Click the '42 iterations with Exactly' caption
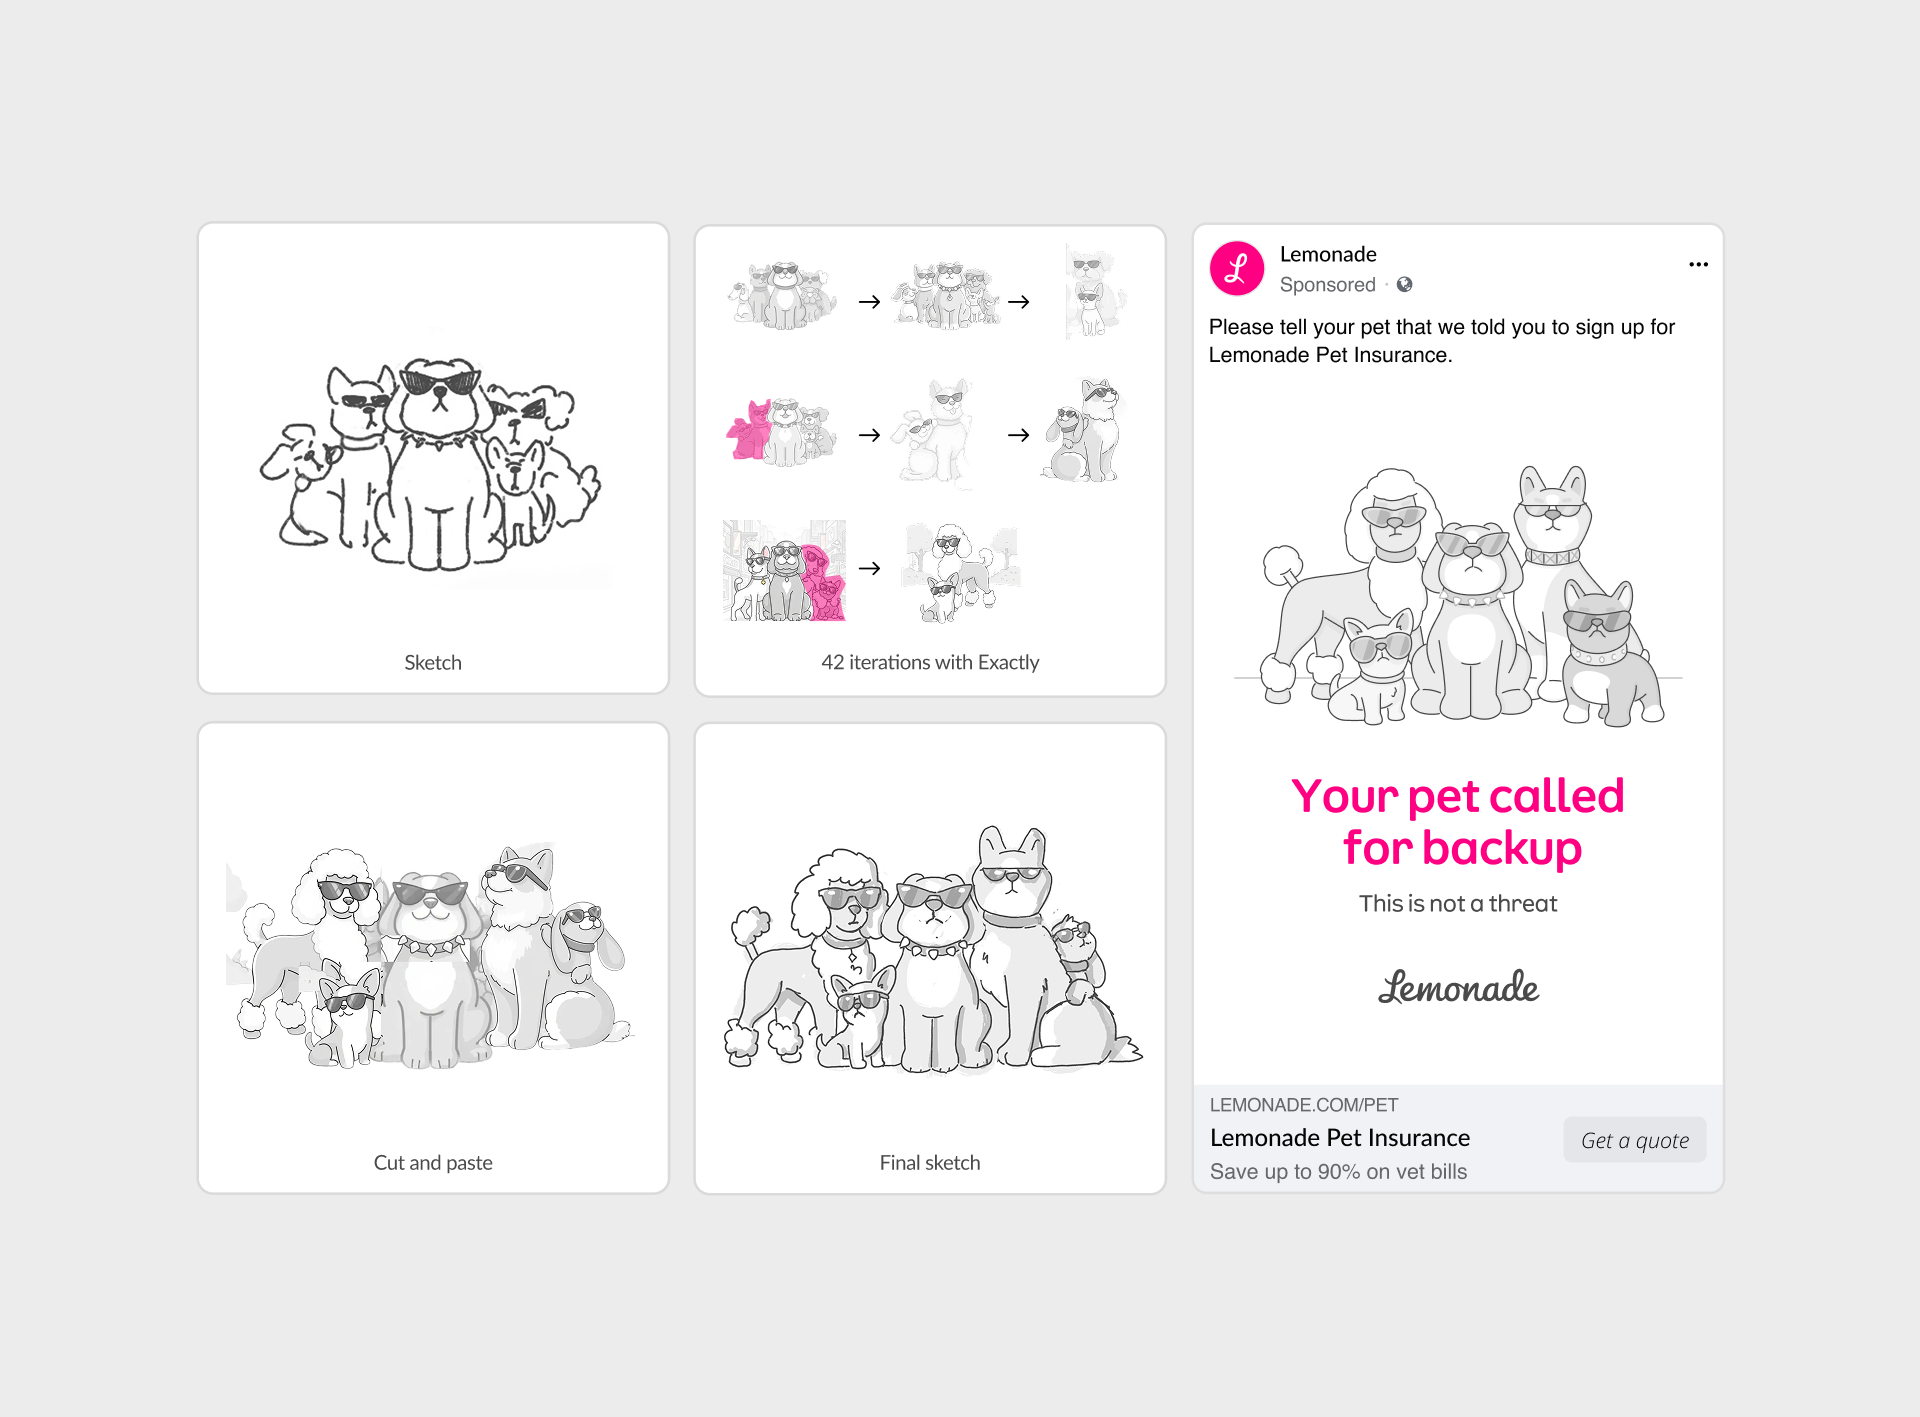This screenshot has height=1417, width=1920. (x=930, y=662)
